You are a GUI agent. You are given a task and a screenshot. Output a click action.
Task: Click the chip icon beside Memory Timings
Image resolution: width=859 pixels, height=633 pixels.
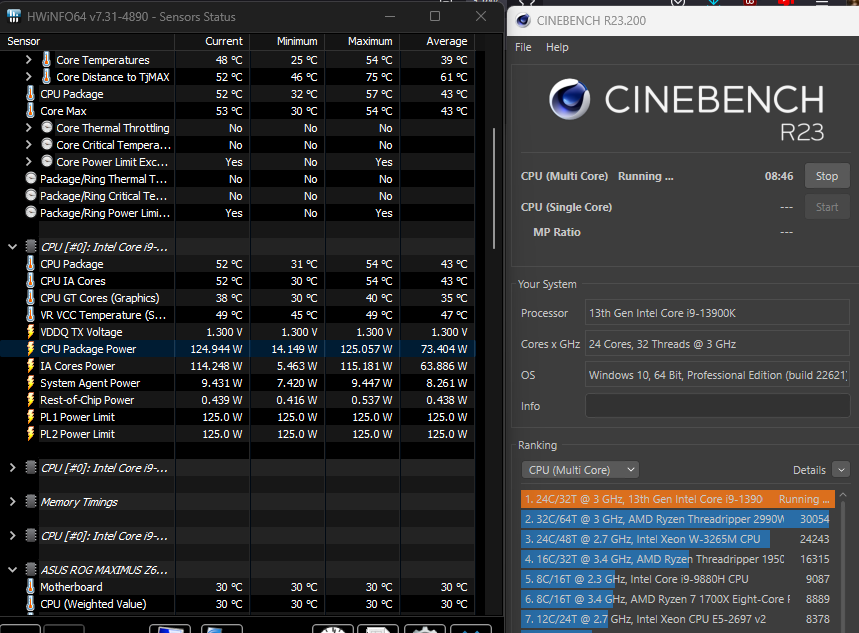[31, 501]
